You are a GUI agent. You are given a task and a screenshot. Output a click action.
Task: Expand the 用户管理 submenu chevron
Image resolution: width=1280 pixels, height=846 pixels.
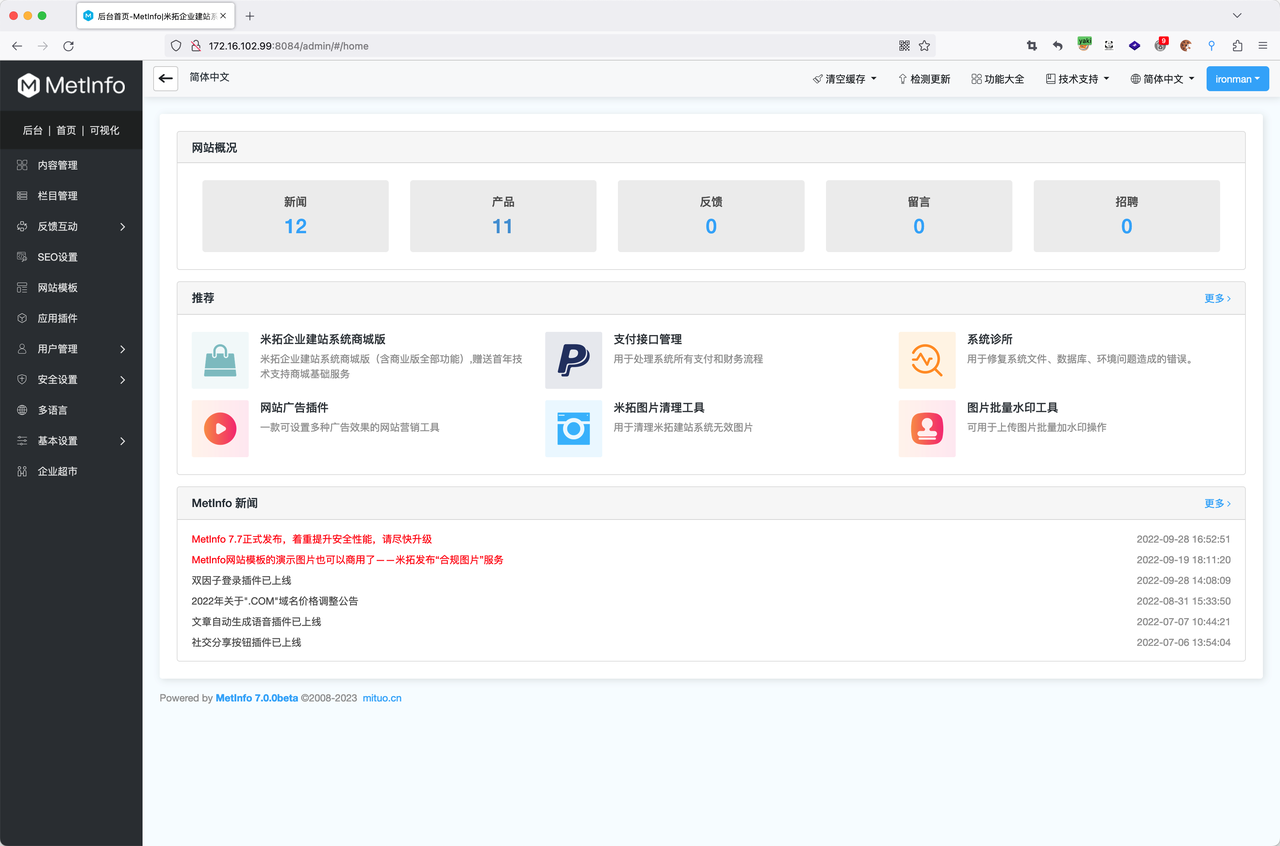[123, 349]
